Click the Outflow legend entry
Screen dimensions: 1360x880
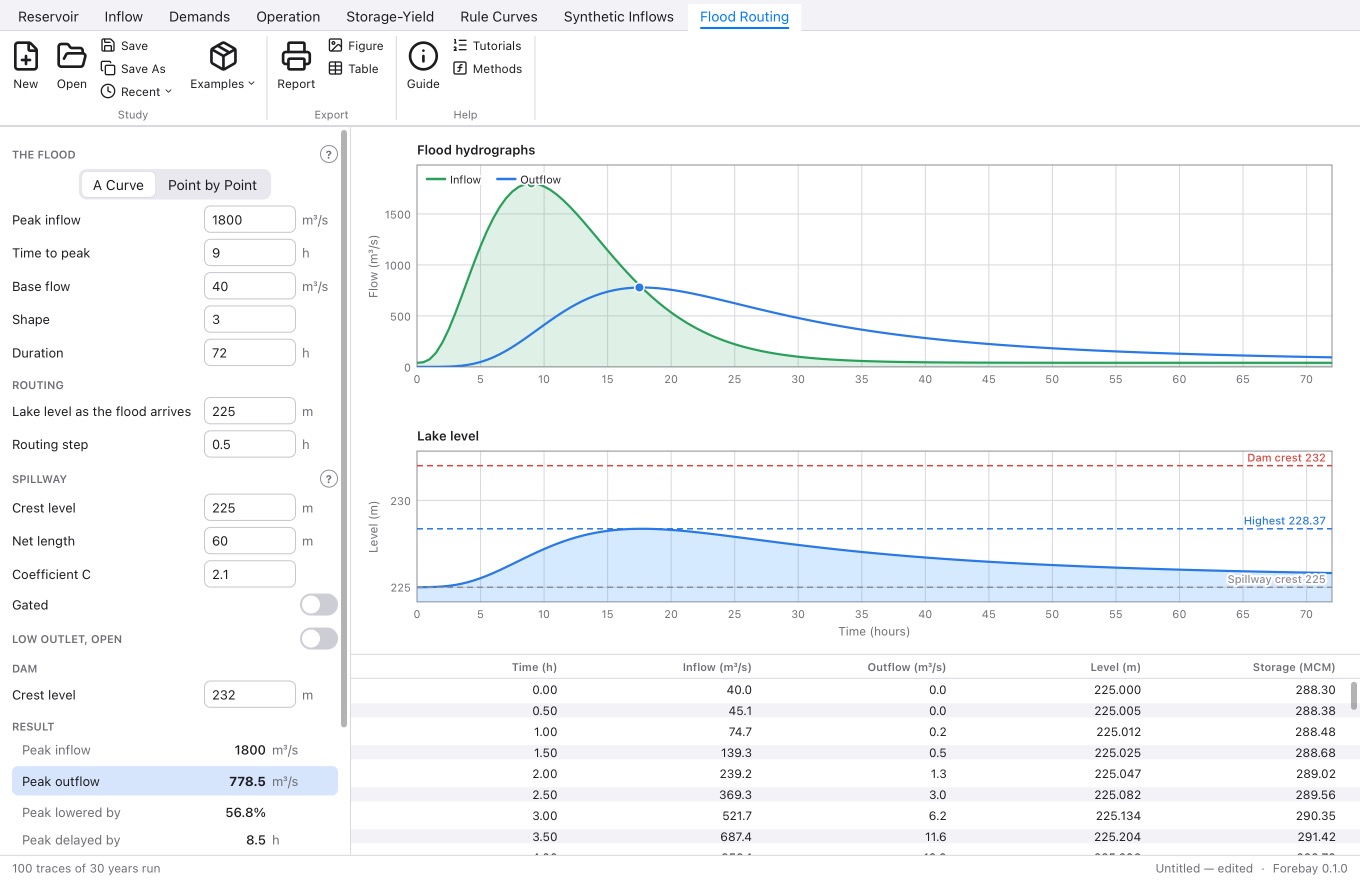[x=529, y=180]
